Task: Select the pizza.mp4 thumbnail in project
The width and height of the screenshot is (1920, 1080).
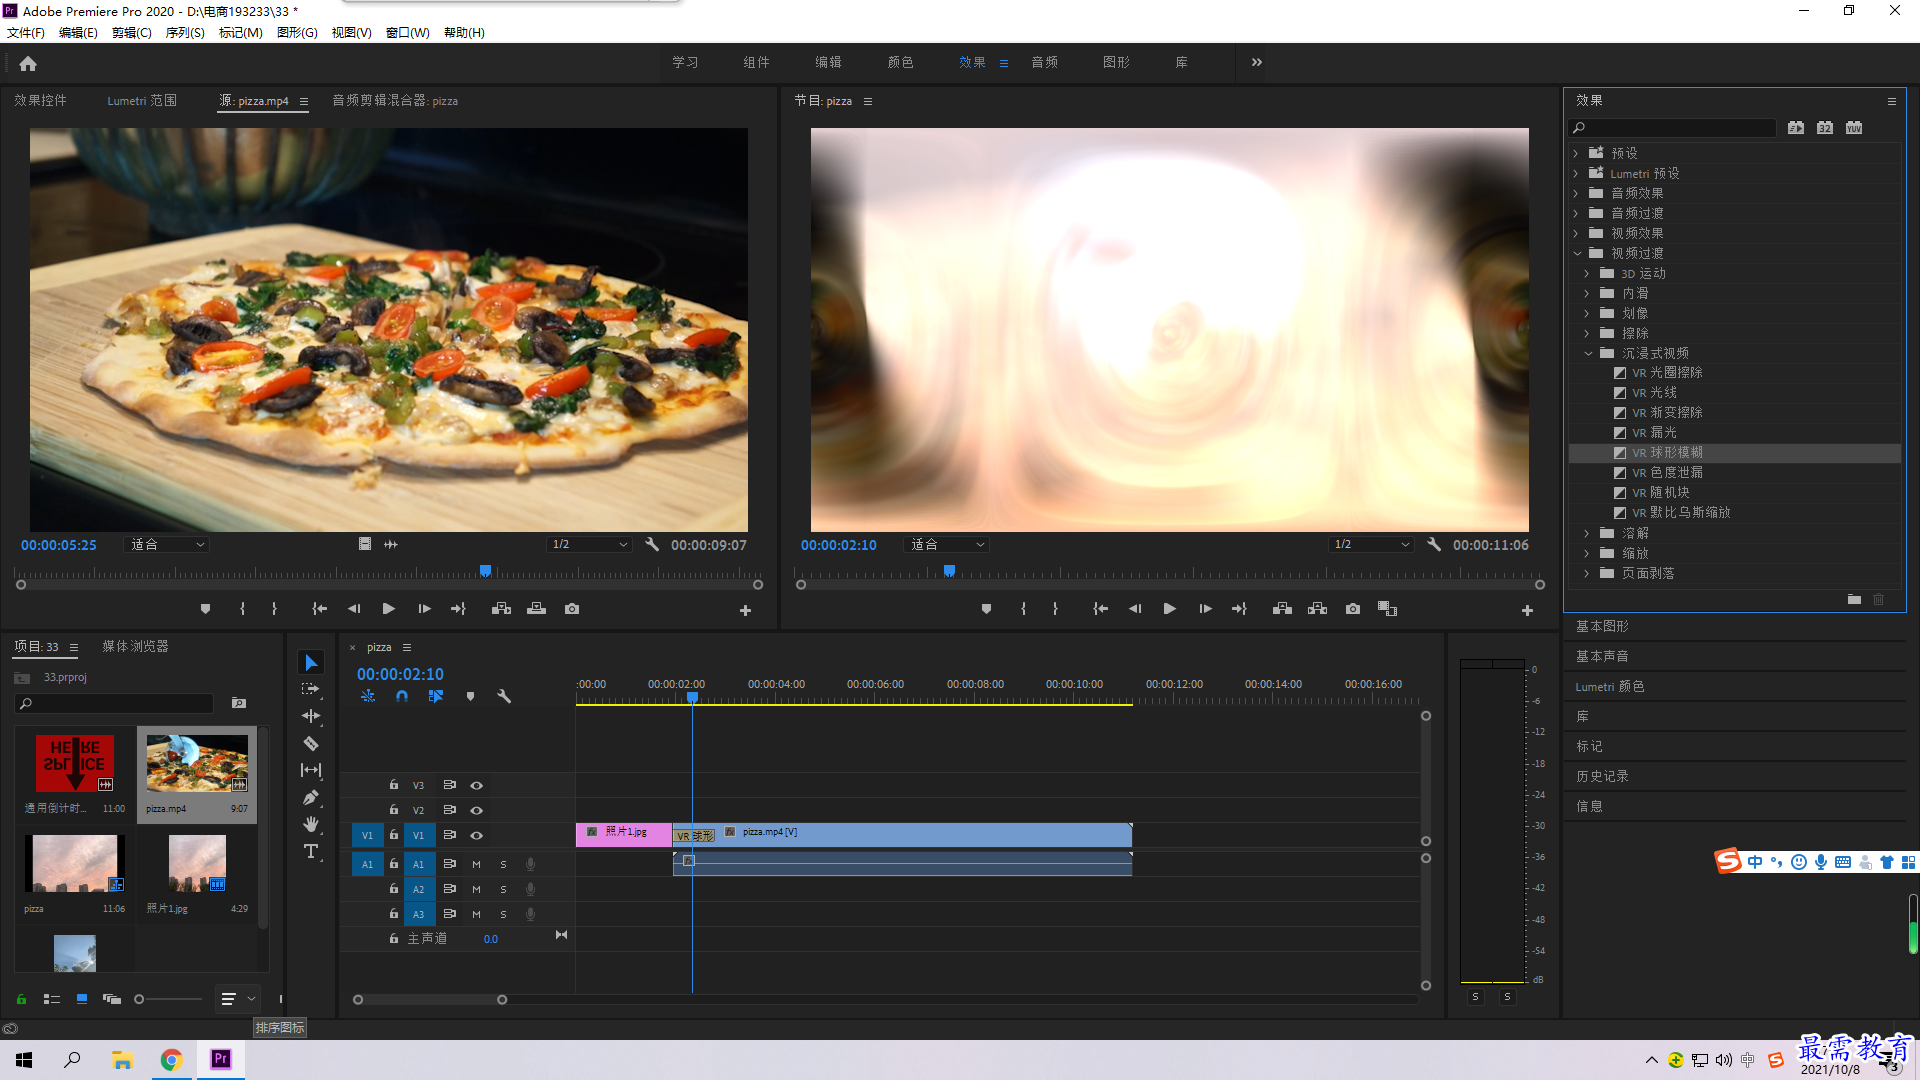Action: (x=197, y=764)
